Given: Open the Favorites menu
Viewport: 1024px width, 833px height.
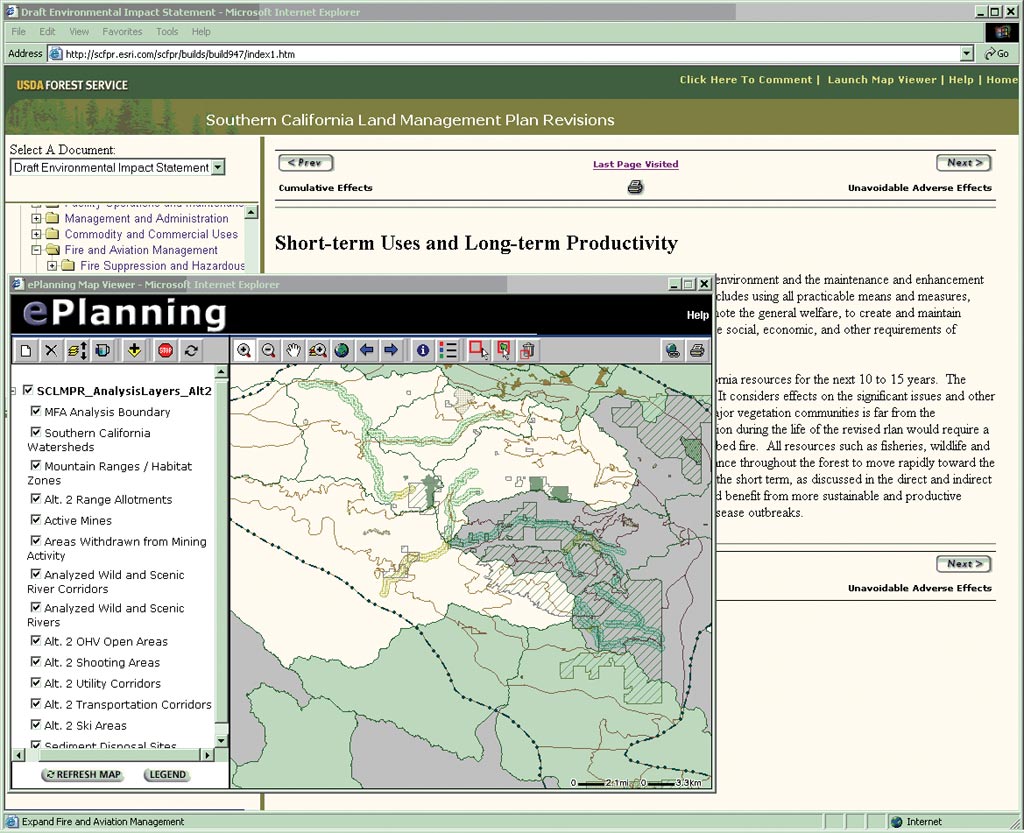Looking at the screenshot, I should coord(122,31).
